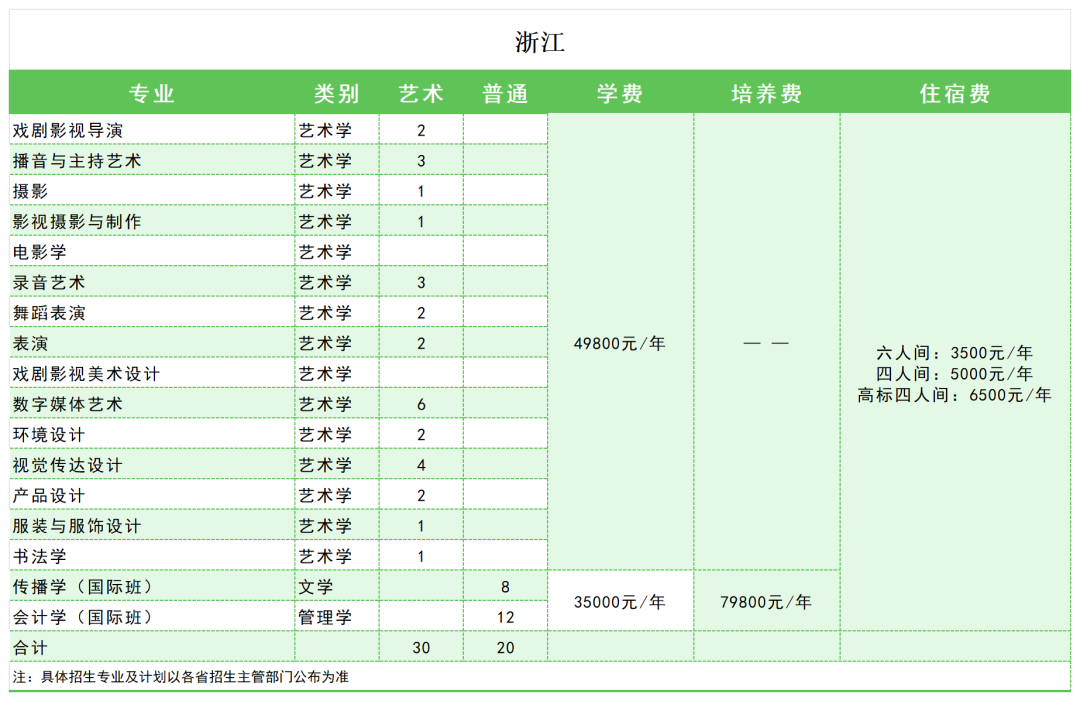Select the 普通 column header
The width and height of the screenshot is (1080, 701).
pos(505,93)
